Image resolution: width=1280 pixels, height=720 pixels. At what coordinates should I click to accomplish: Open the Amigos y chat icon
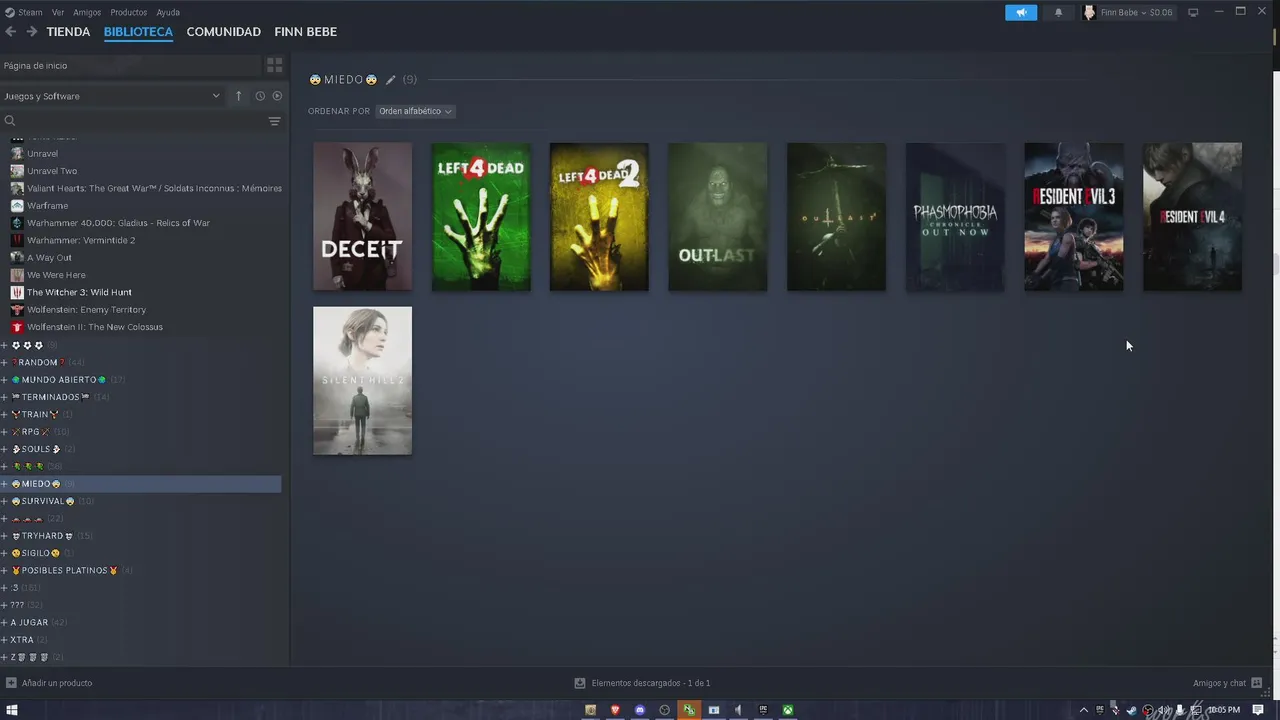(x=1257, y=683)
